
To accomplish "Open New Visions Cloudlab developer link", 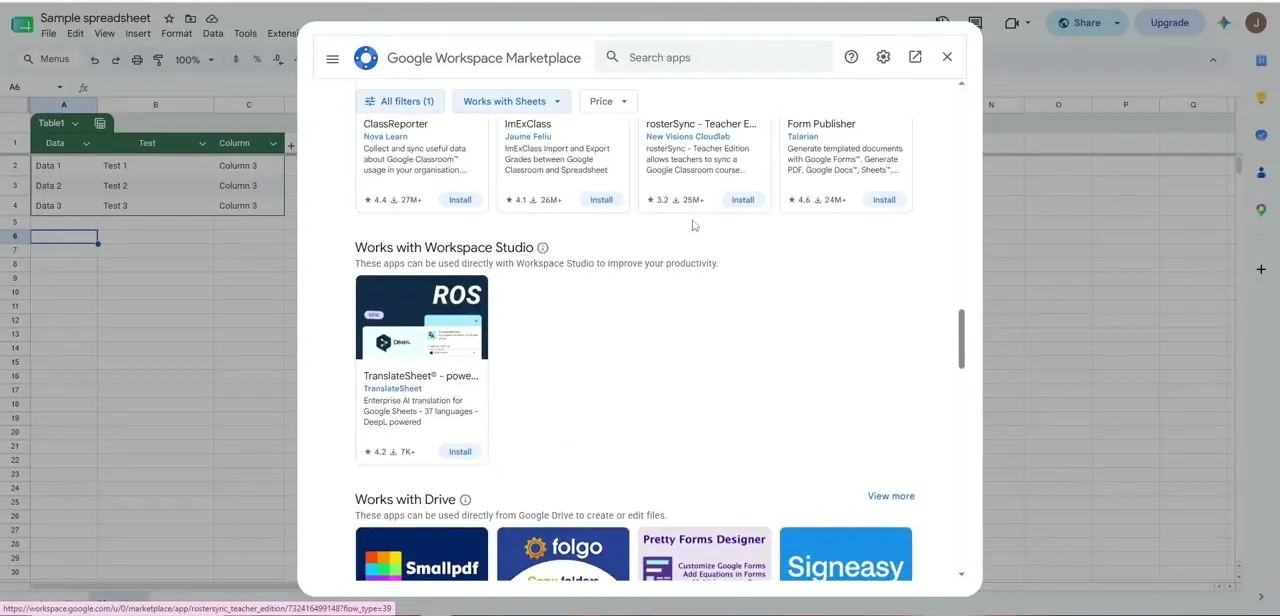I will (688, 137).
